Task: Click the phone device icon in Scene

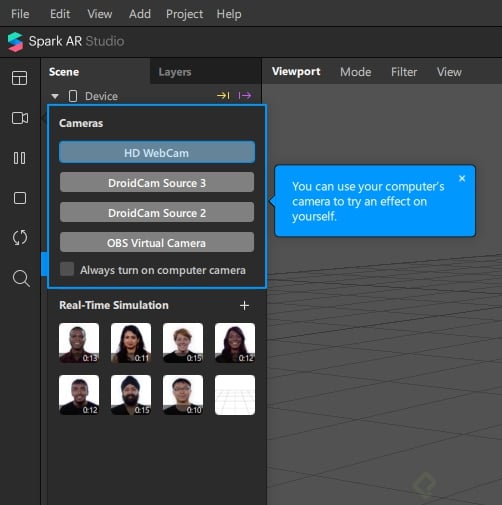Action: pos(73,96)
